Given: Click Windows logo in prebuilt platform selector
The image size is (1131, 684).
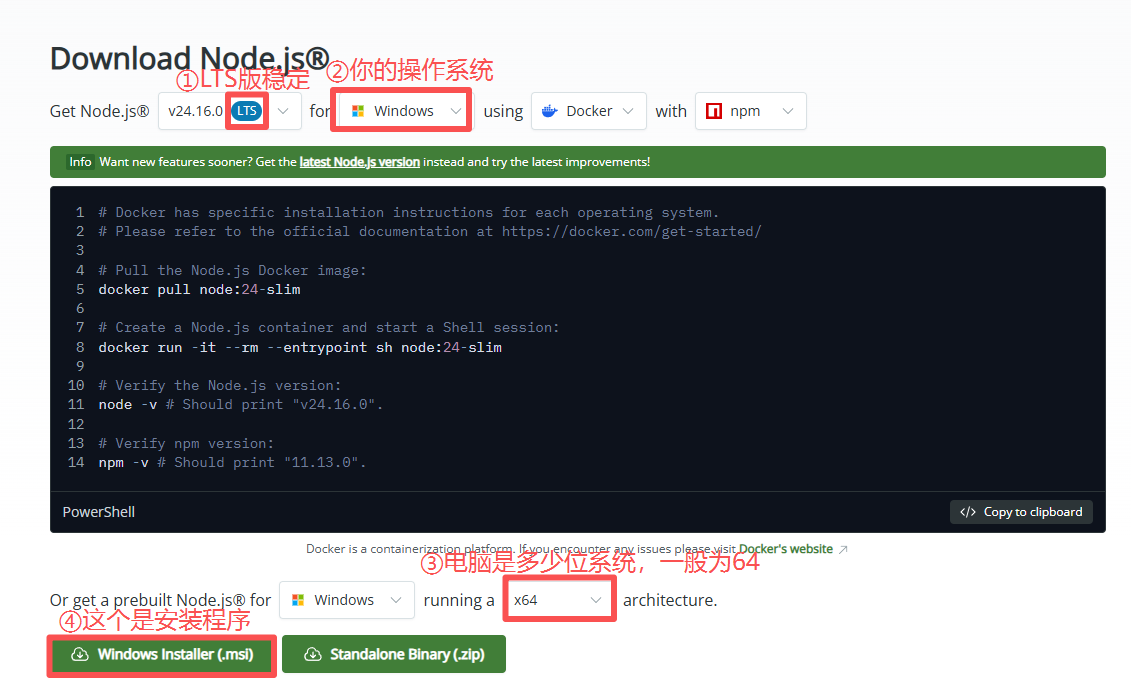Looking at the screenshot, I should pyautogui.click(x=298, y=600).
